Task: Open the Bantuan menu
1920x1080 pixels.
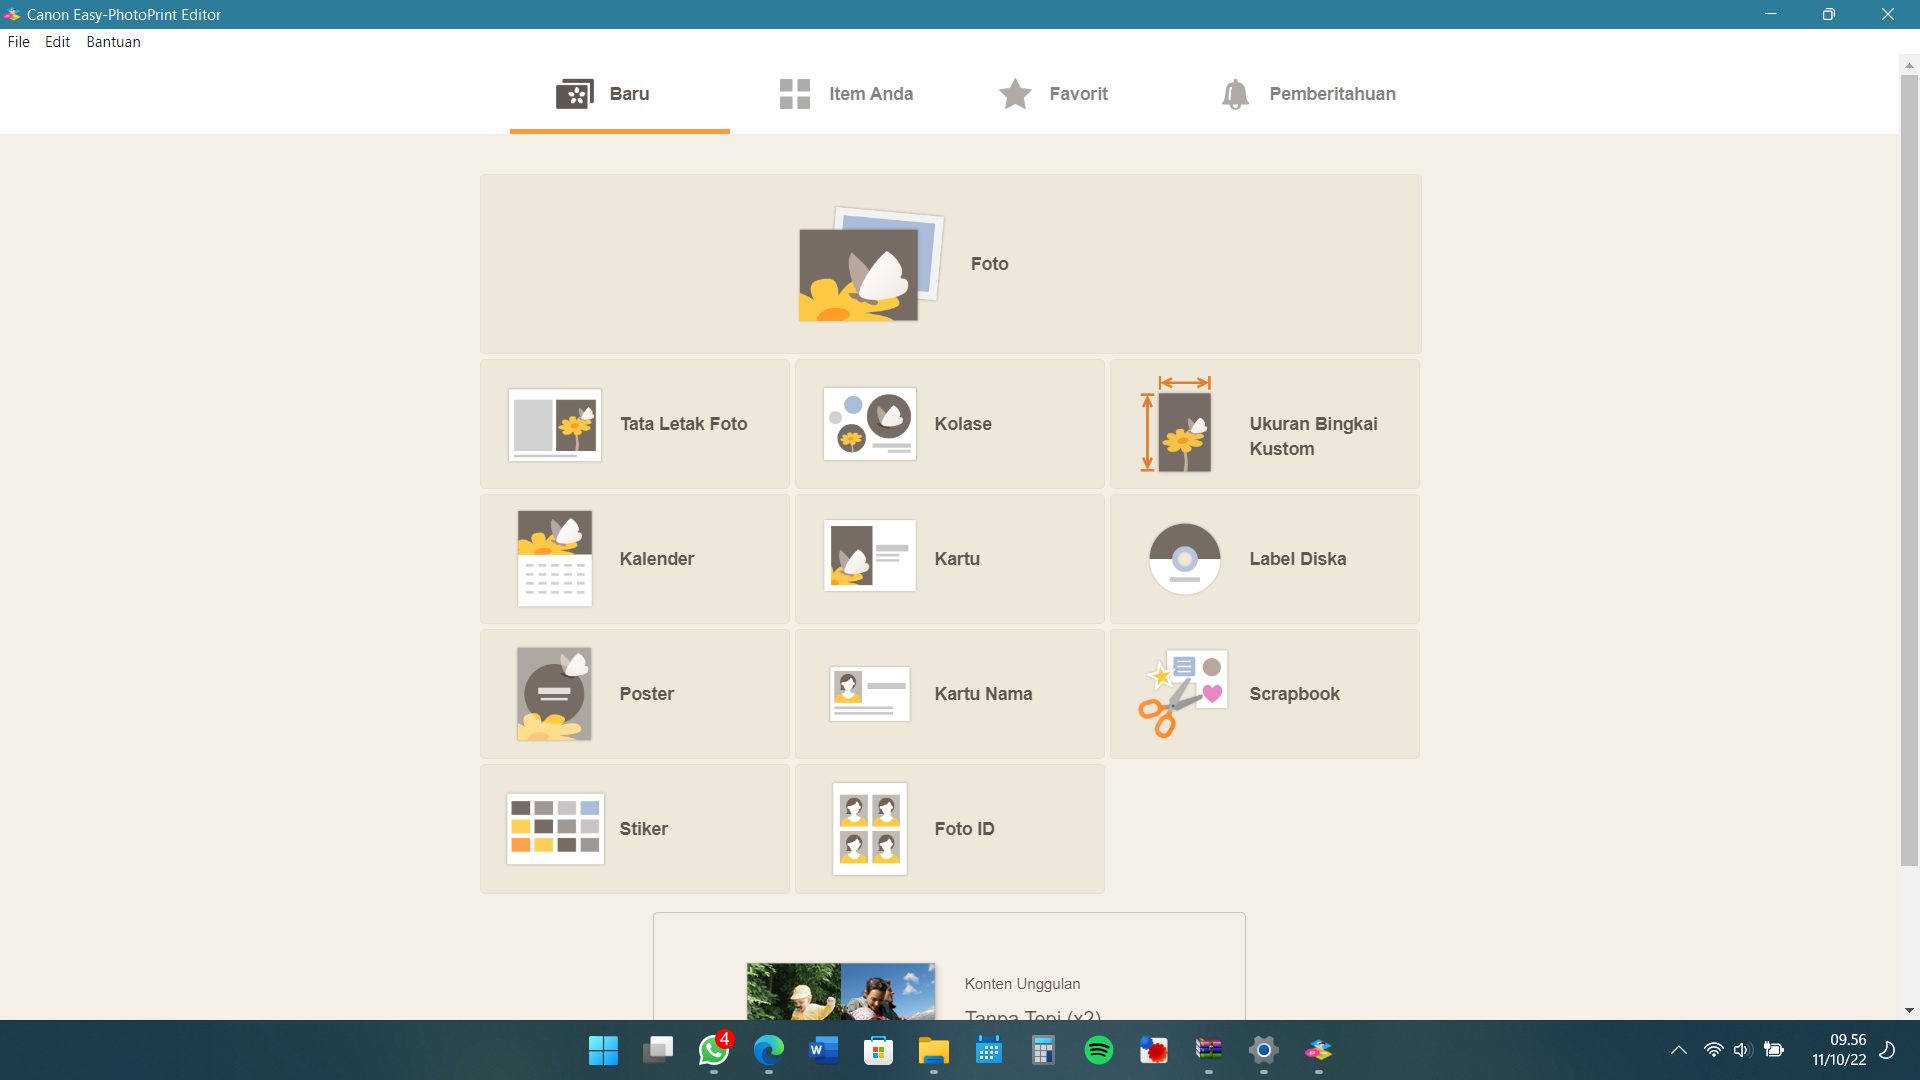Action: coord(113,42)
